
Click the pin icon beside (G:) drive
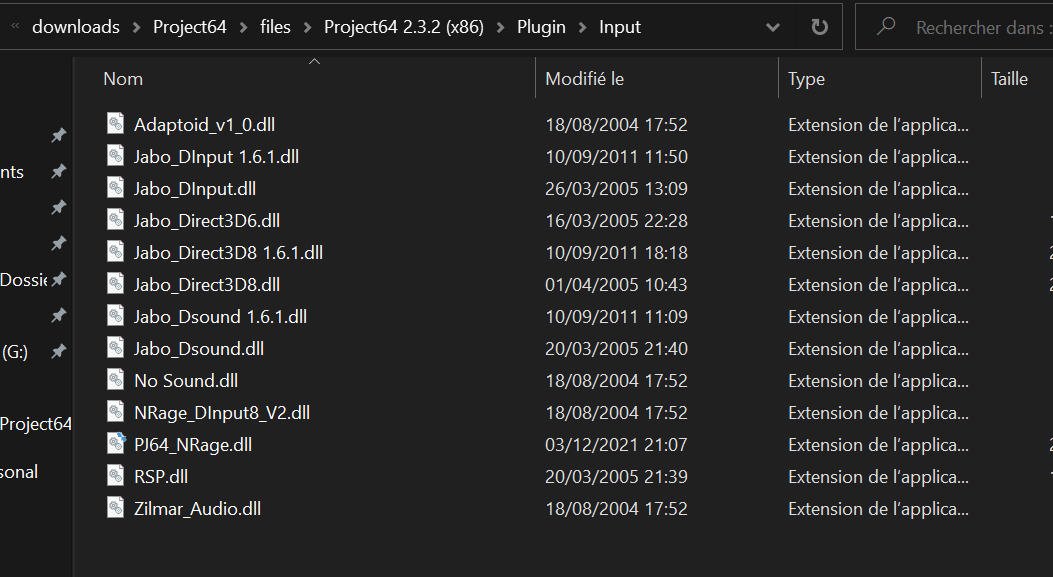(x=59, y=351)
